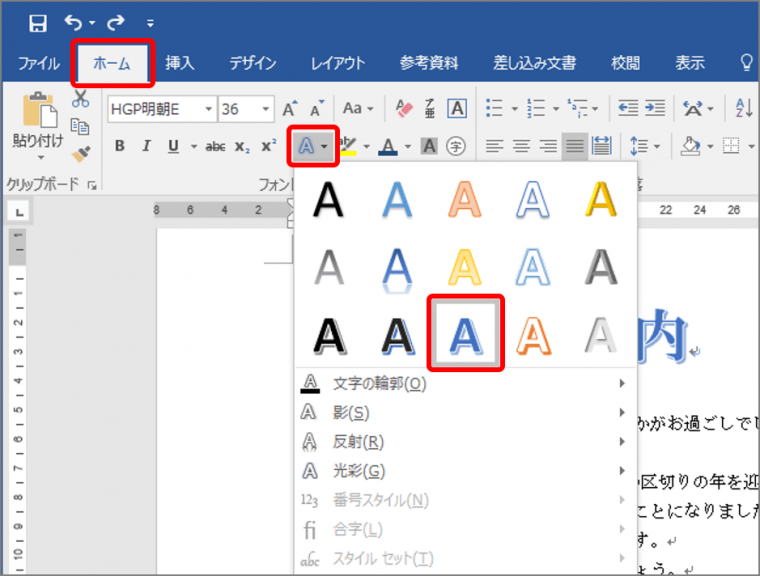This screenshot has height=576, width=760.
Task: Decrease paragraph indent
Action: 628,108
